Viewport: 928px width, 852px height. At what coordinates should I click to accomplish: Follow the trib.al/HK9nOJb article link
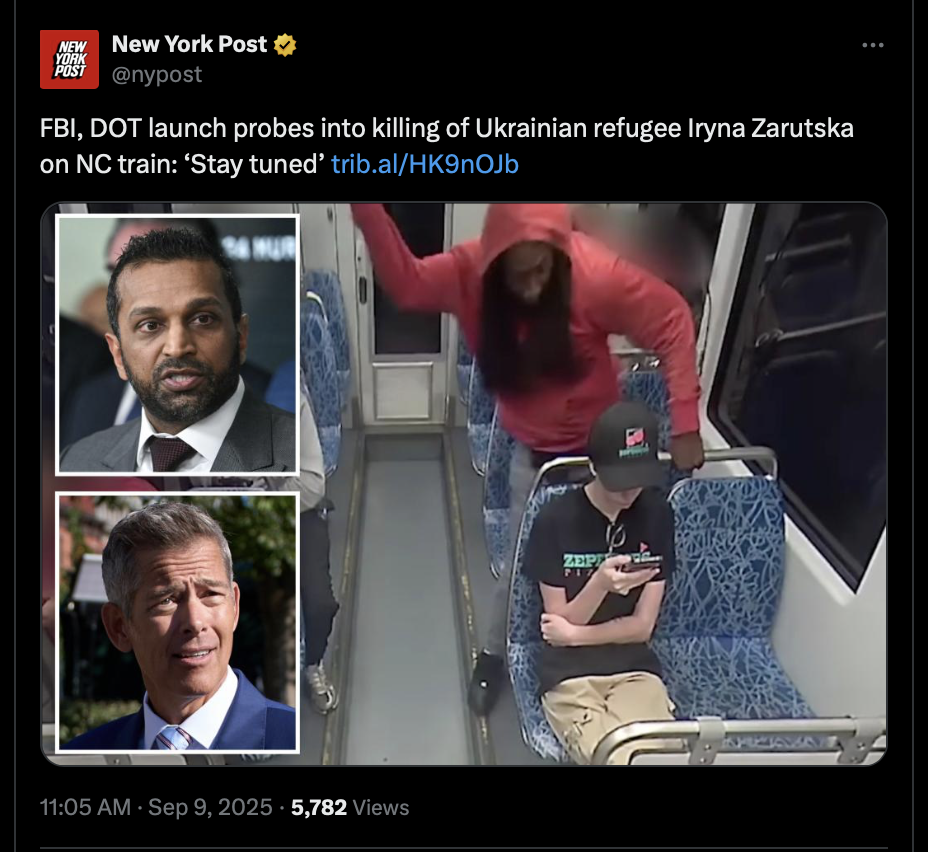pyautogui.click(x=425, y=164)
